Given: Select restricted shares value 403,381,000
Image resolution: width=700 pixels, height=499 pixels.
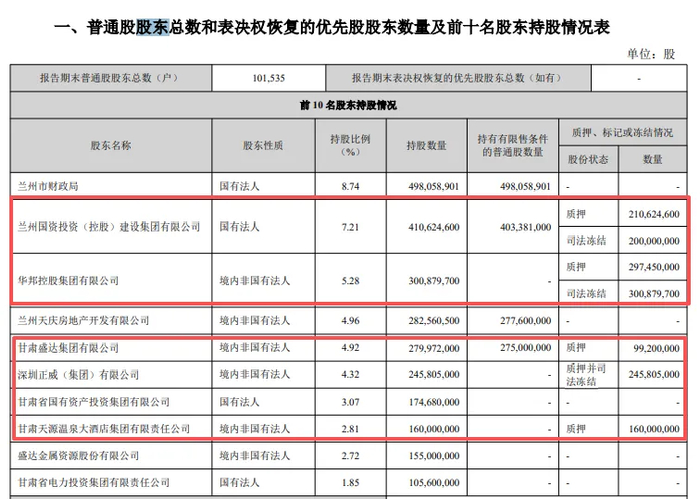Looking at the screenshot, I should (525, 227).
